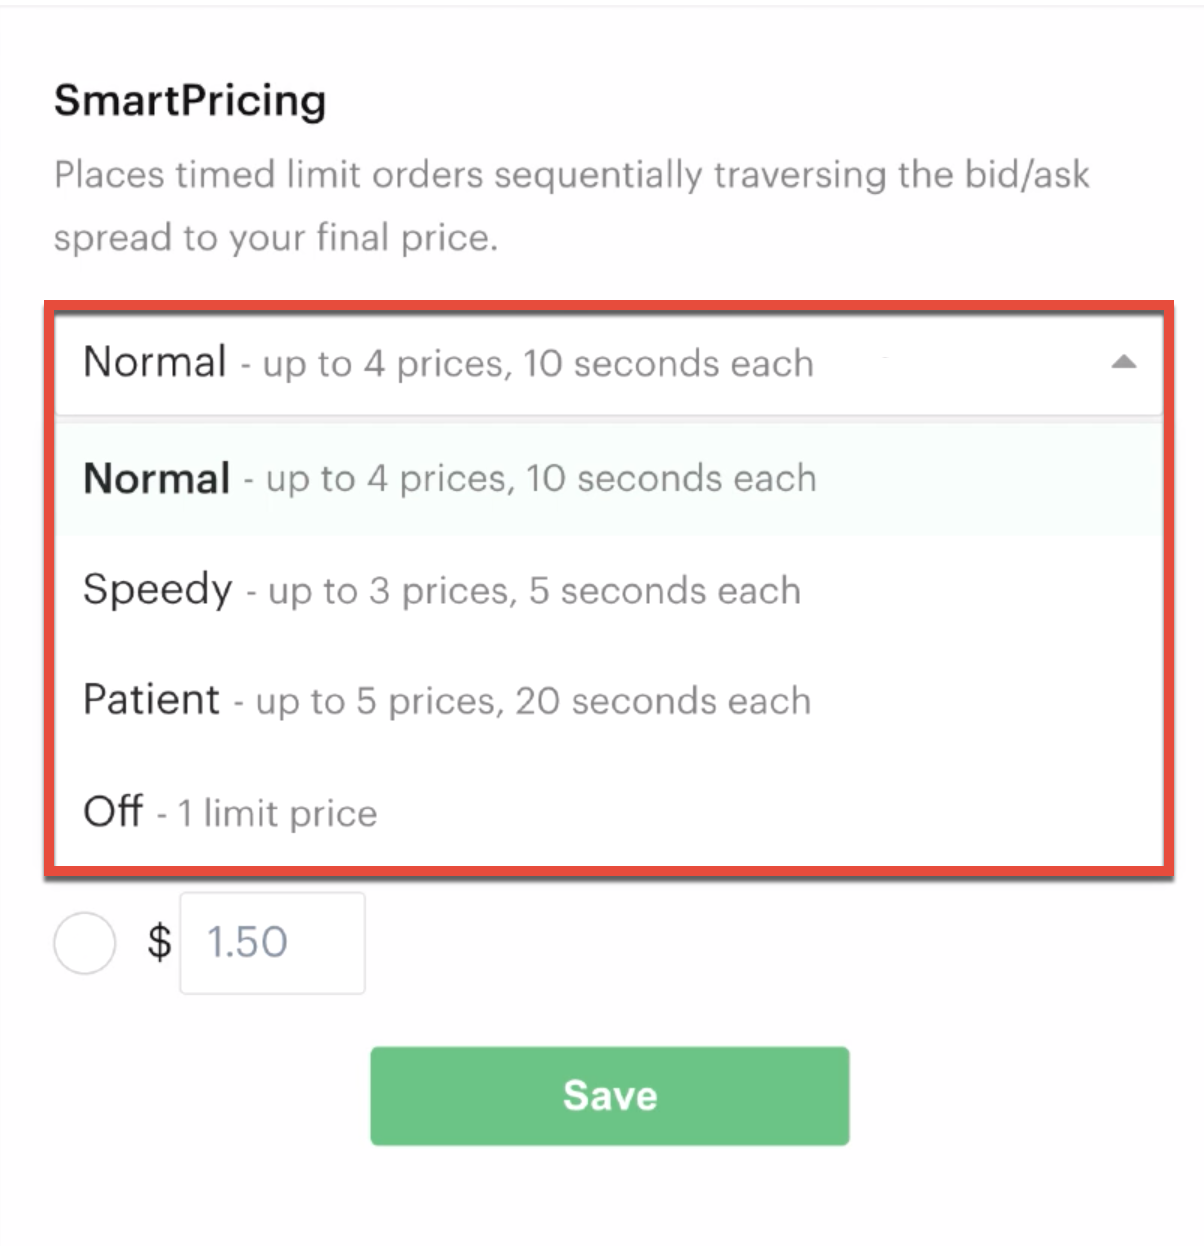Open the SmartPricing mode selector
This screenshot has height=1246, width=1204.
[x=600, y=363]
